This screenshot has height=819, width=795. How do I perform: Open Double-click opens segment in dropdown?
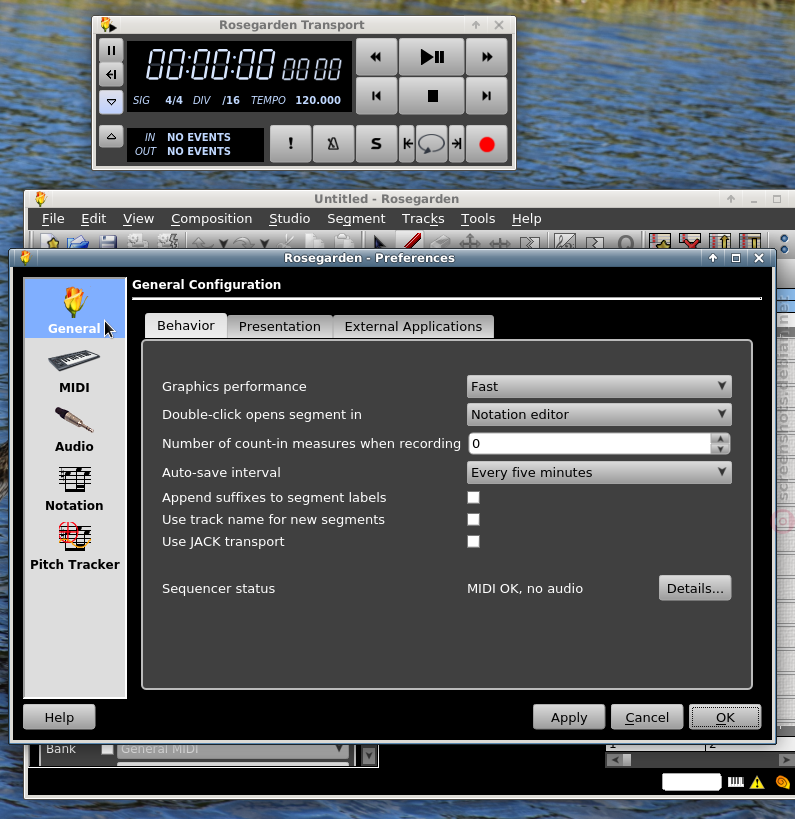tap(599, 414)
